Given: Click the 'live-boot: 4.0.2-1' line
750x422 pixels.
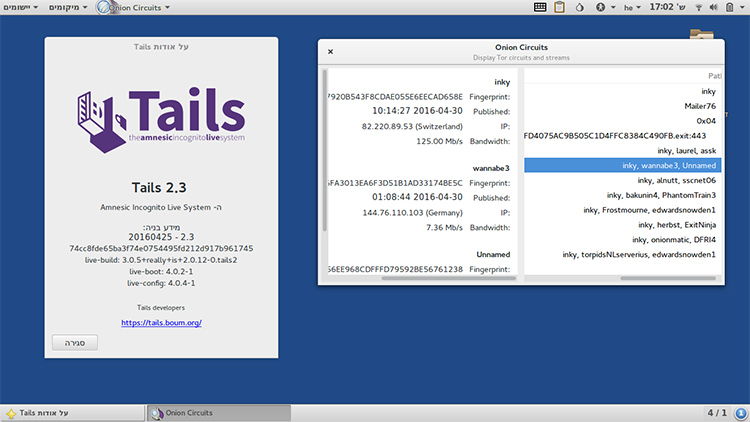Looking at the screenshot, I should (x=161, y=272).
